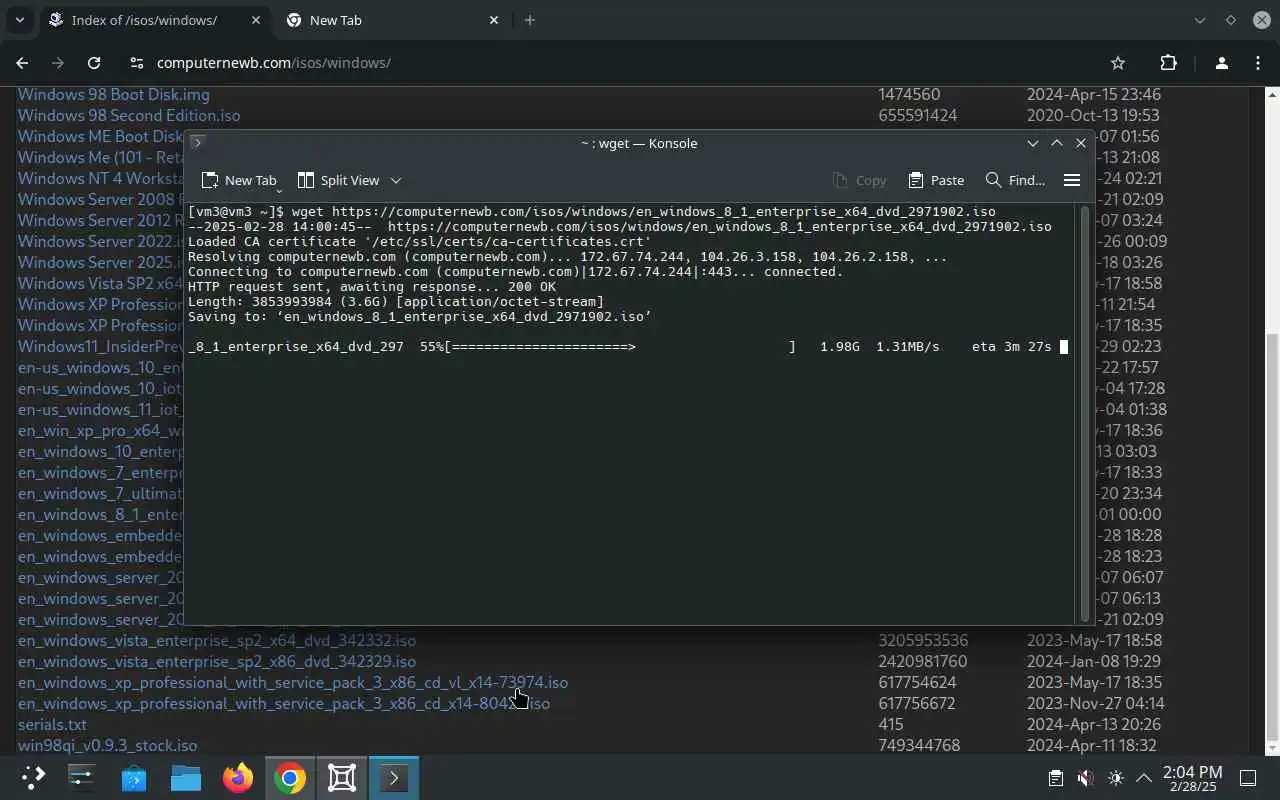Open Split View in Konsole
Screen dimensions: 1280x800
coord(339,180)
